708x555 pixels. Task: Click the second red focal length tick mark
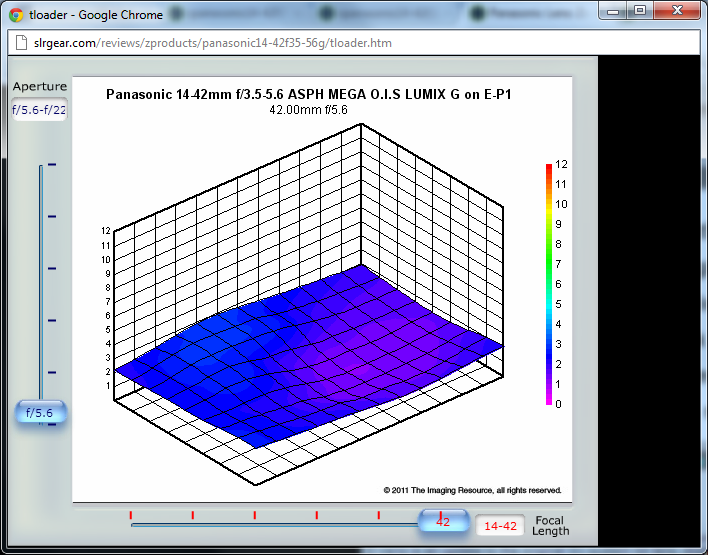(193, 515)
